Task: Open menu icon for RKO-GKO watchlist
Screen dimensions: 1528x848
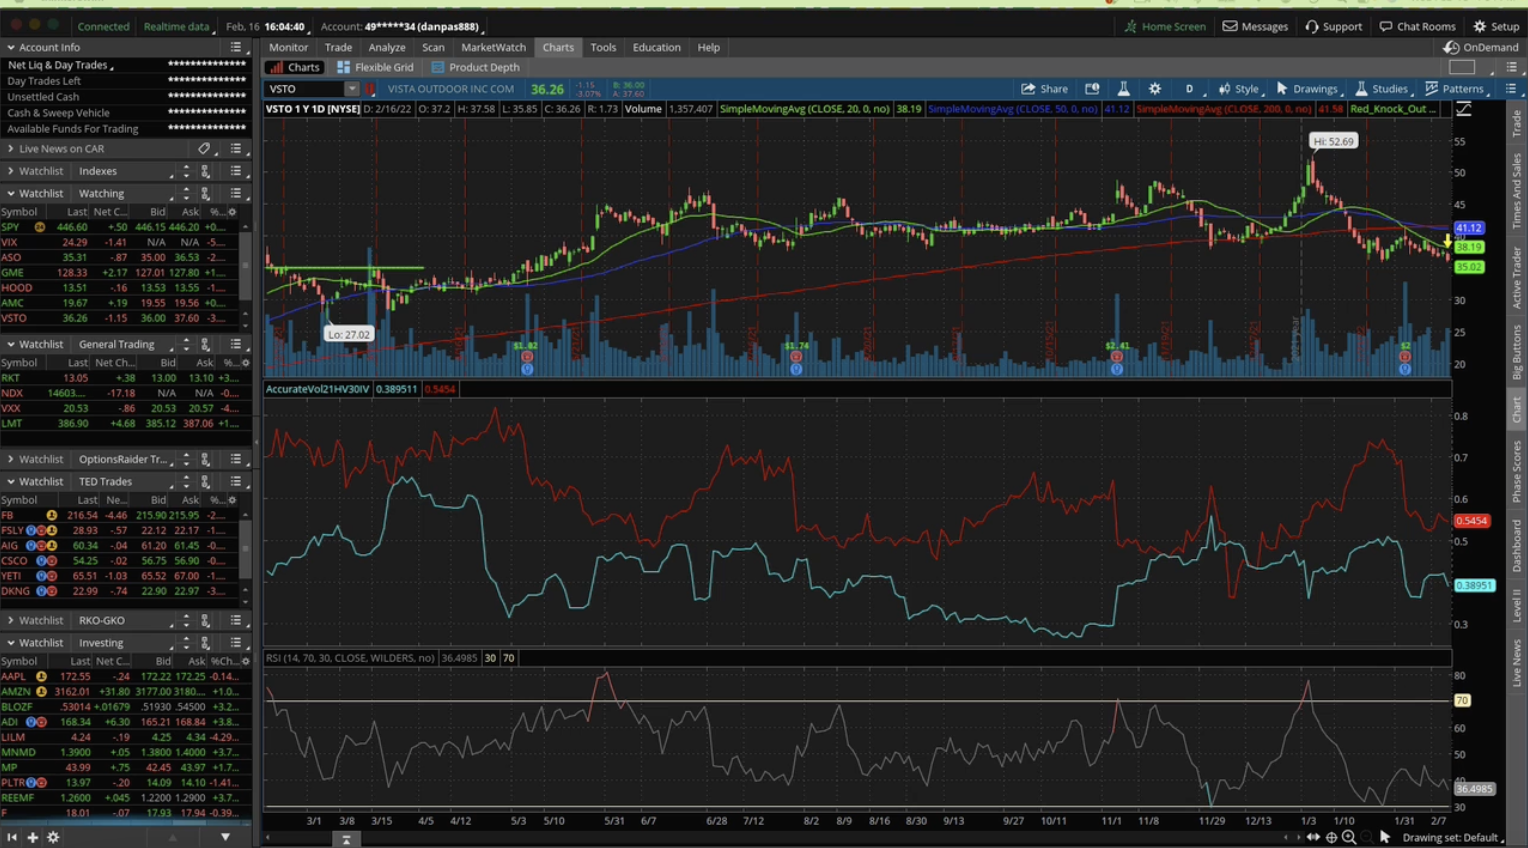Action: (236, 620)
